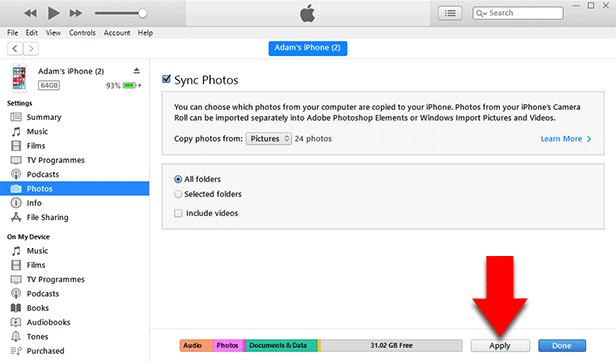This screenshot has width=616, height=362.
Task: Select the Selected folders radio button
Action: [178, 194]
